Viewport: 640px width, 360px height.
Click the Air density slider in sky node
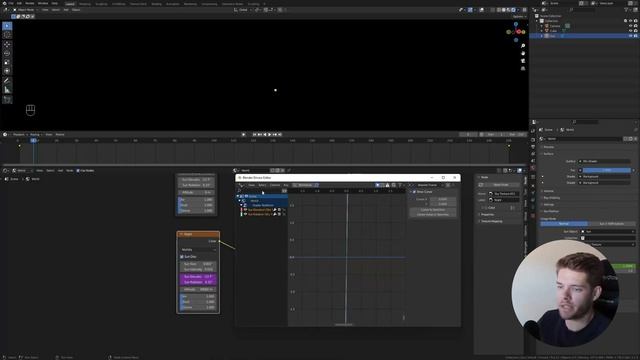(198, 296)
